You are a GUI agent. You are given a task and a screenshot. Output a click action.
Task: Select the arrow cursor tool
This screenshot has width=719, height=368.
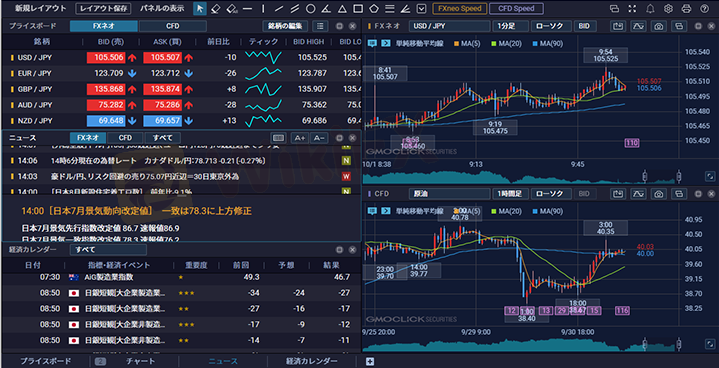pos(199,8)
